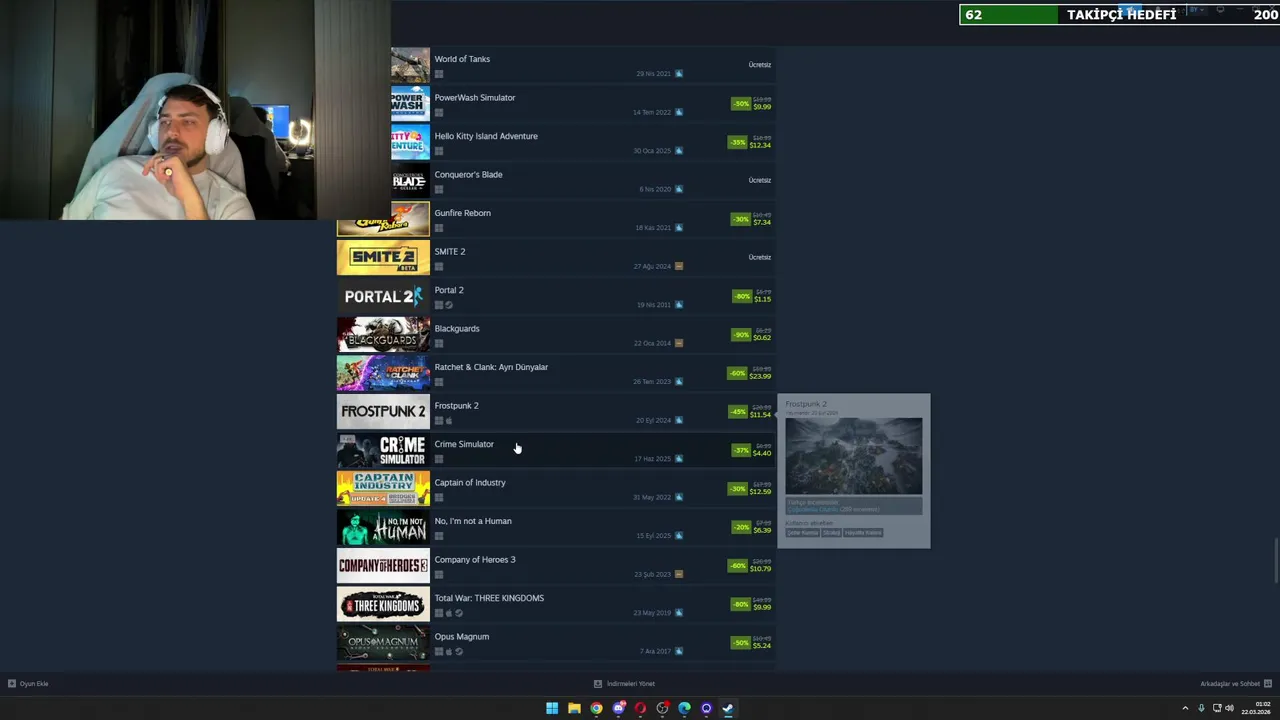Open File Explorer from the taskbar
The height and width of the screenshot is (720, 1280).
pyautogui.click(x=574, y=708)
